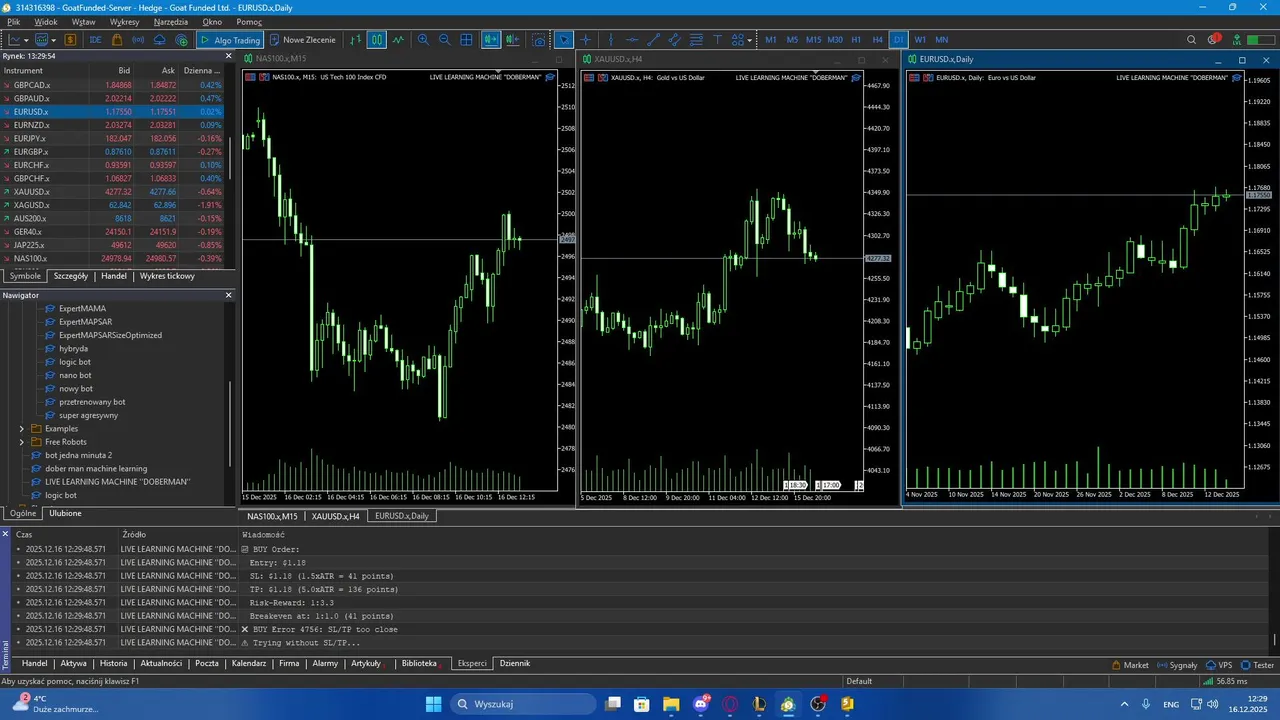Image resolution: width=1280 pixels, height=720 pixels.
Task: Switch chart to candlestick type
Action: tap(377, 40)
